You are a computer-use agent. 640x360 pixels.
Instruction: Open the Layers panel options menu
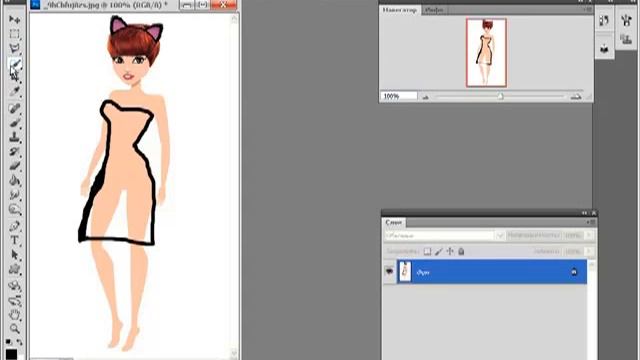590,222
